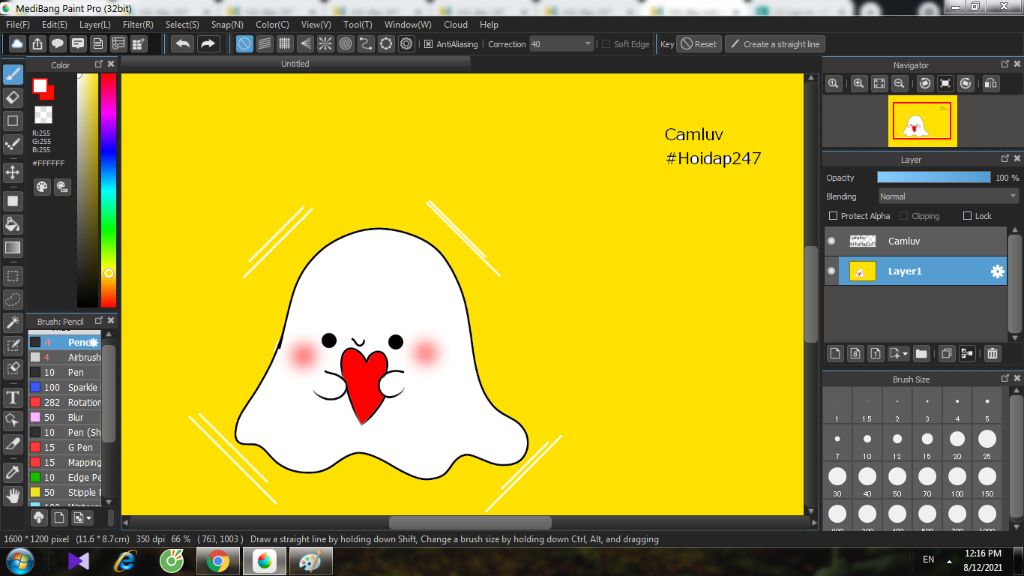Select the Magic Wand tool

click(x=12, y=322)
